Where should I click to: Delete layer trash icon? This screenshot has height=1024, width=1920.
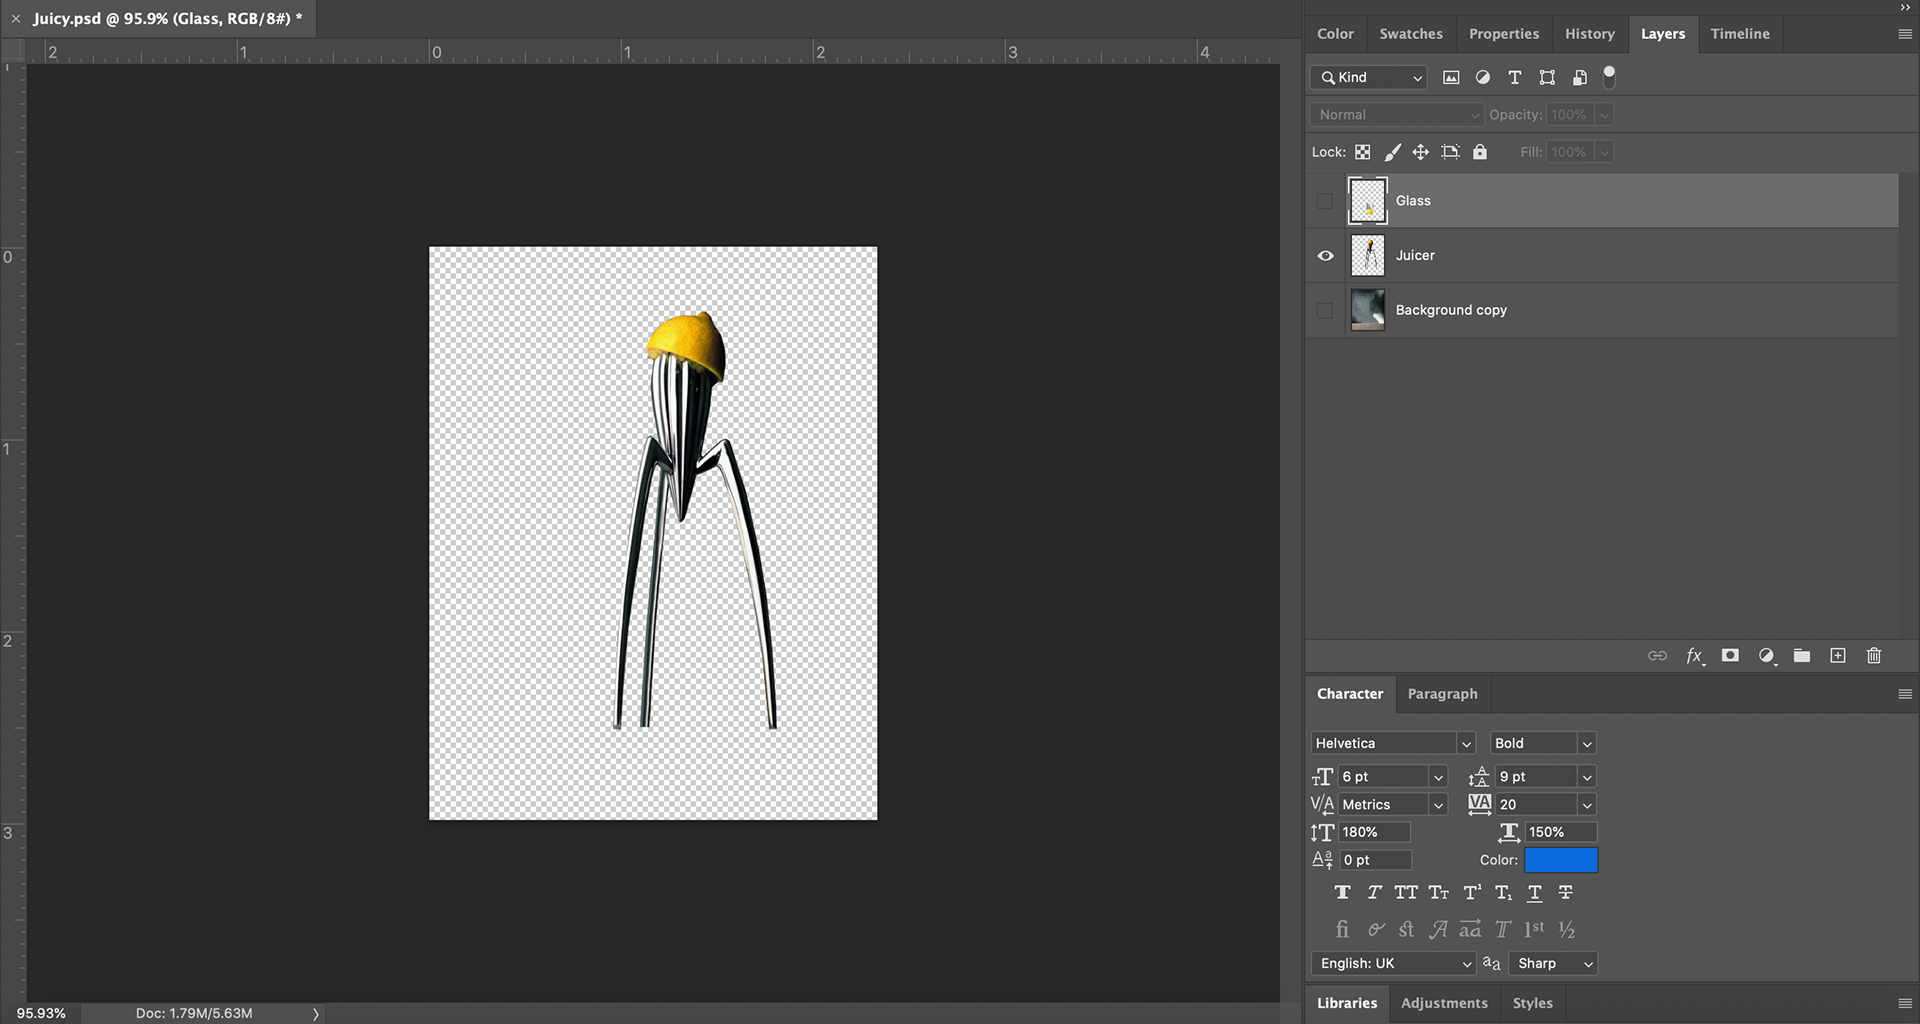click(1874, 656)
